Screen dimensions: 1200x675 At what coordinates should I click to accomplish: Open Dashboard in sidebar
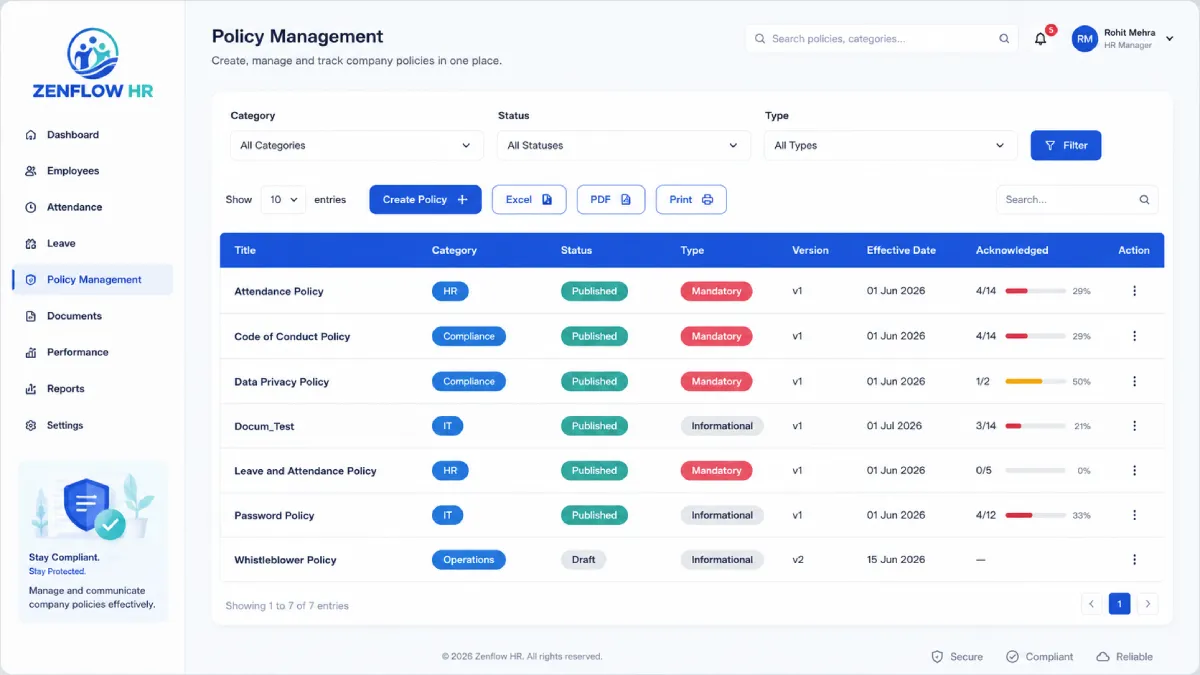click(x=92, y=135)
